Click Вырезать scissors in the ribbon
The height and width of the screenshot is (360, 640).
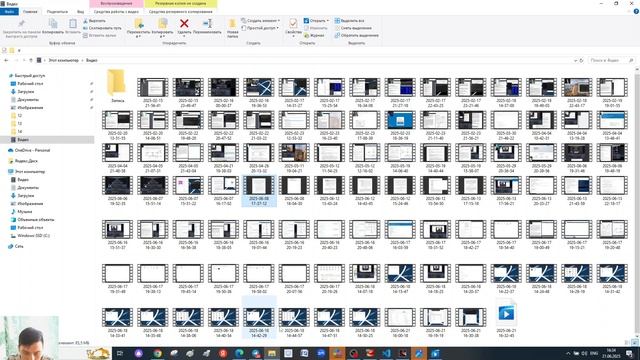95,21
